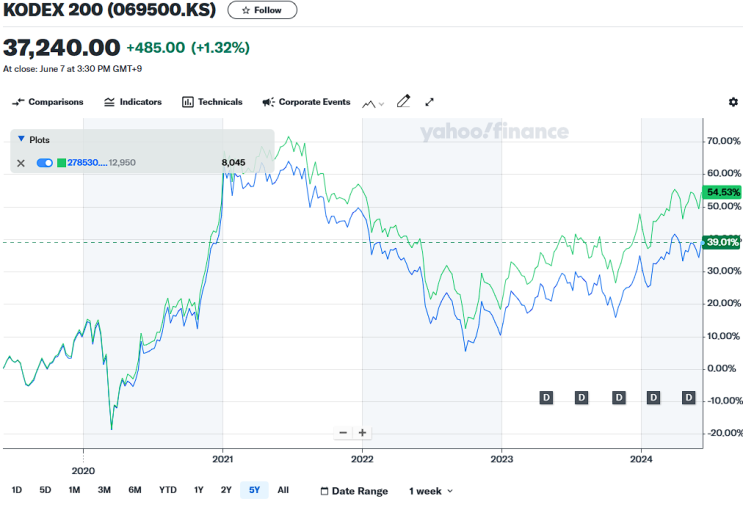743x507 pixels.
Task: Select the 3M time range
Action: point(104,490)
